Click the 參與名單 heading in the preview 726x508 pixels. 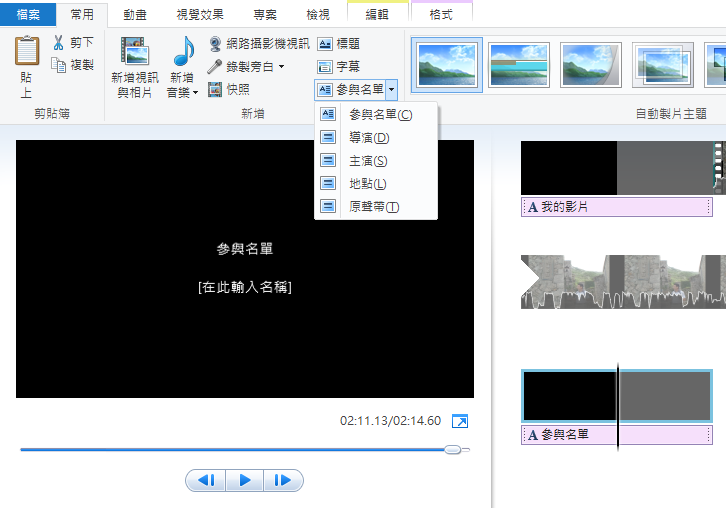[x=245, y=249]
